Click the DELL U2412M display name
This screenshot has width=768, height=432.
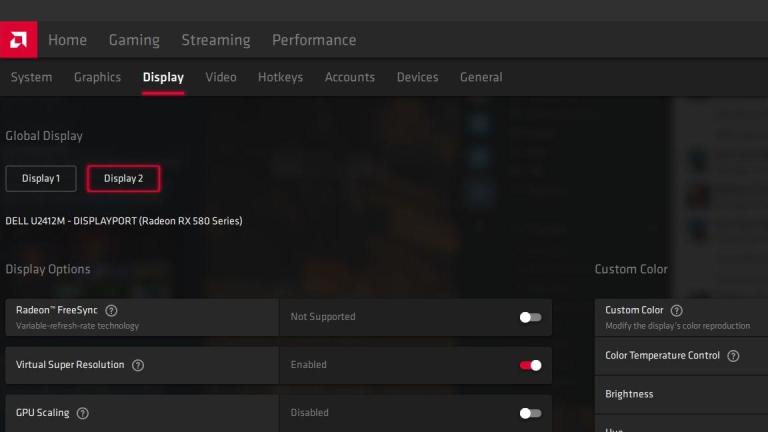pos(124,221)
